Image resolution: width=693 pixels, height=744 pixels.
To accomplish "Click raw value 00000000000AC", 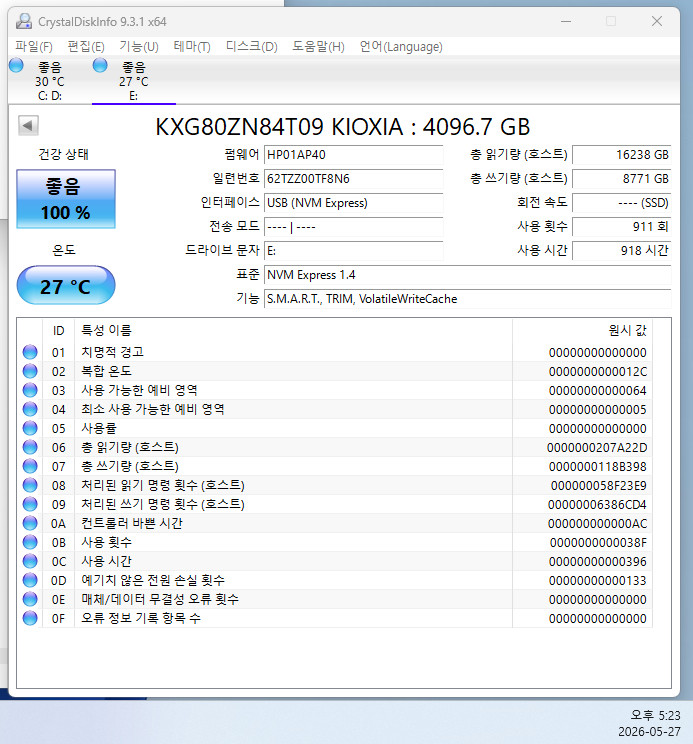I will (x=597, y=523).
